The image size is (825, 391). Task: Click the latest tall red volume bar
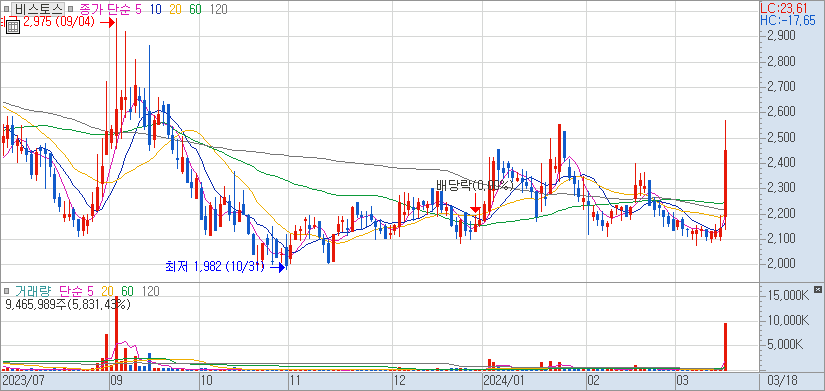pyautogui.click(x=726, y=347)
